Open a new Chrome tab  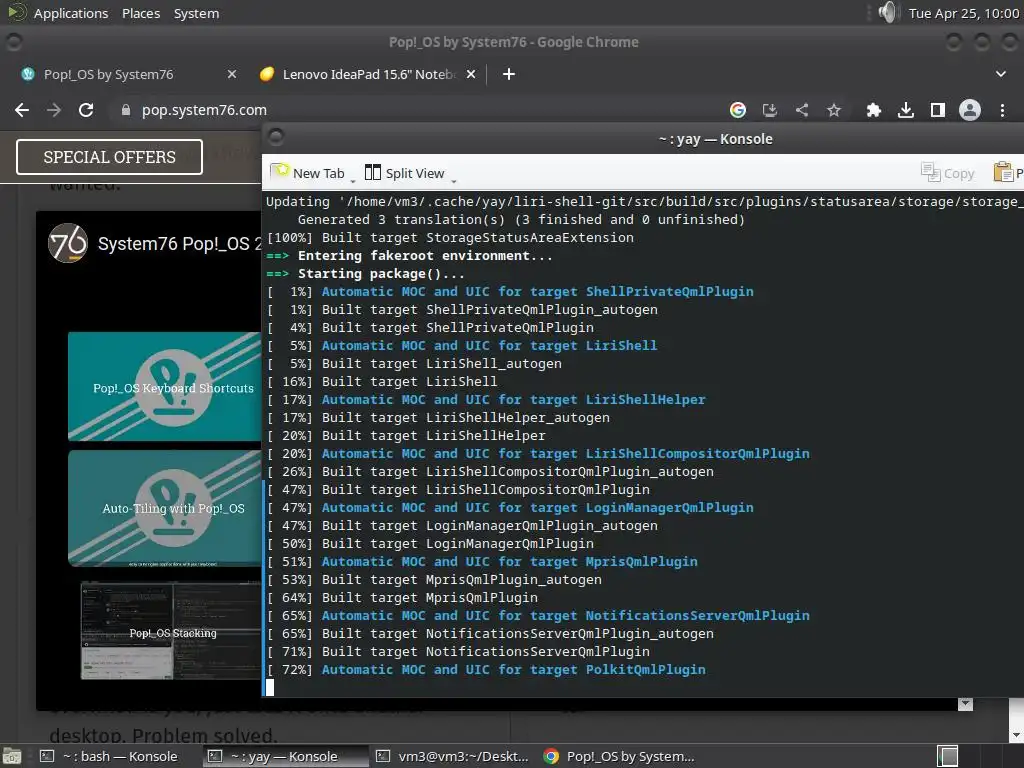click(509, 74)
